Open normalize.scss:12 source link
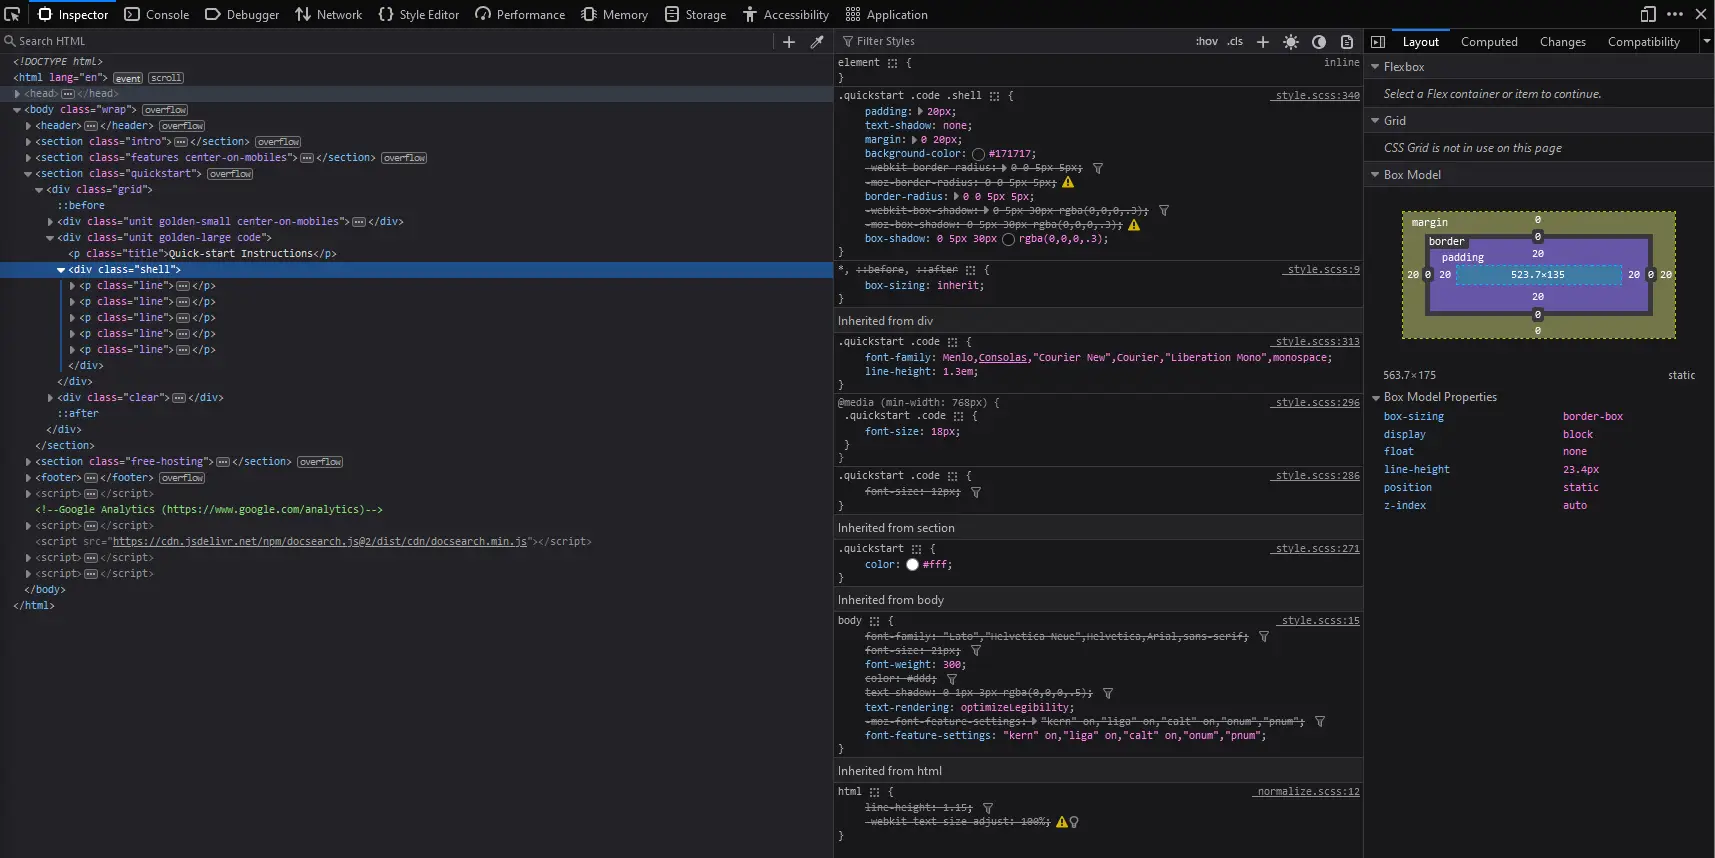This screenshot has width=1715, height=858. coord(1308,792)
